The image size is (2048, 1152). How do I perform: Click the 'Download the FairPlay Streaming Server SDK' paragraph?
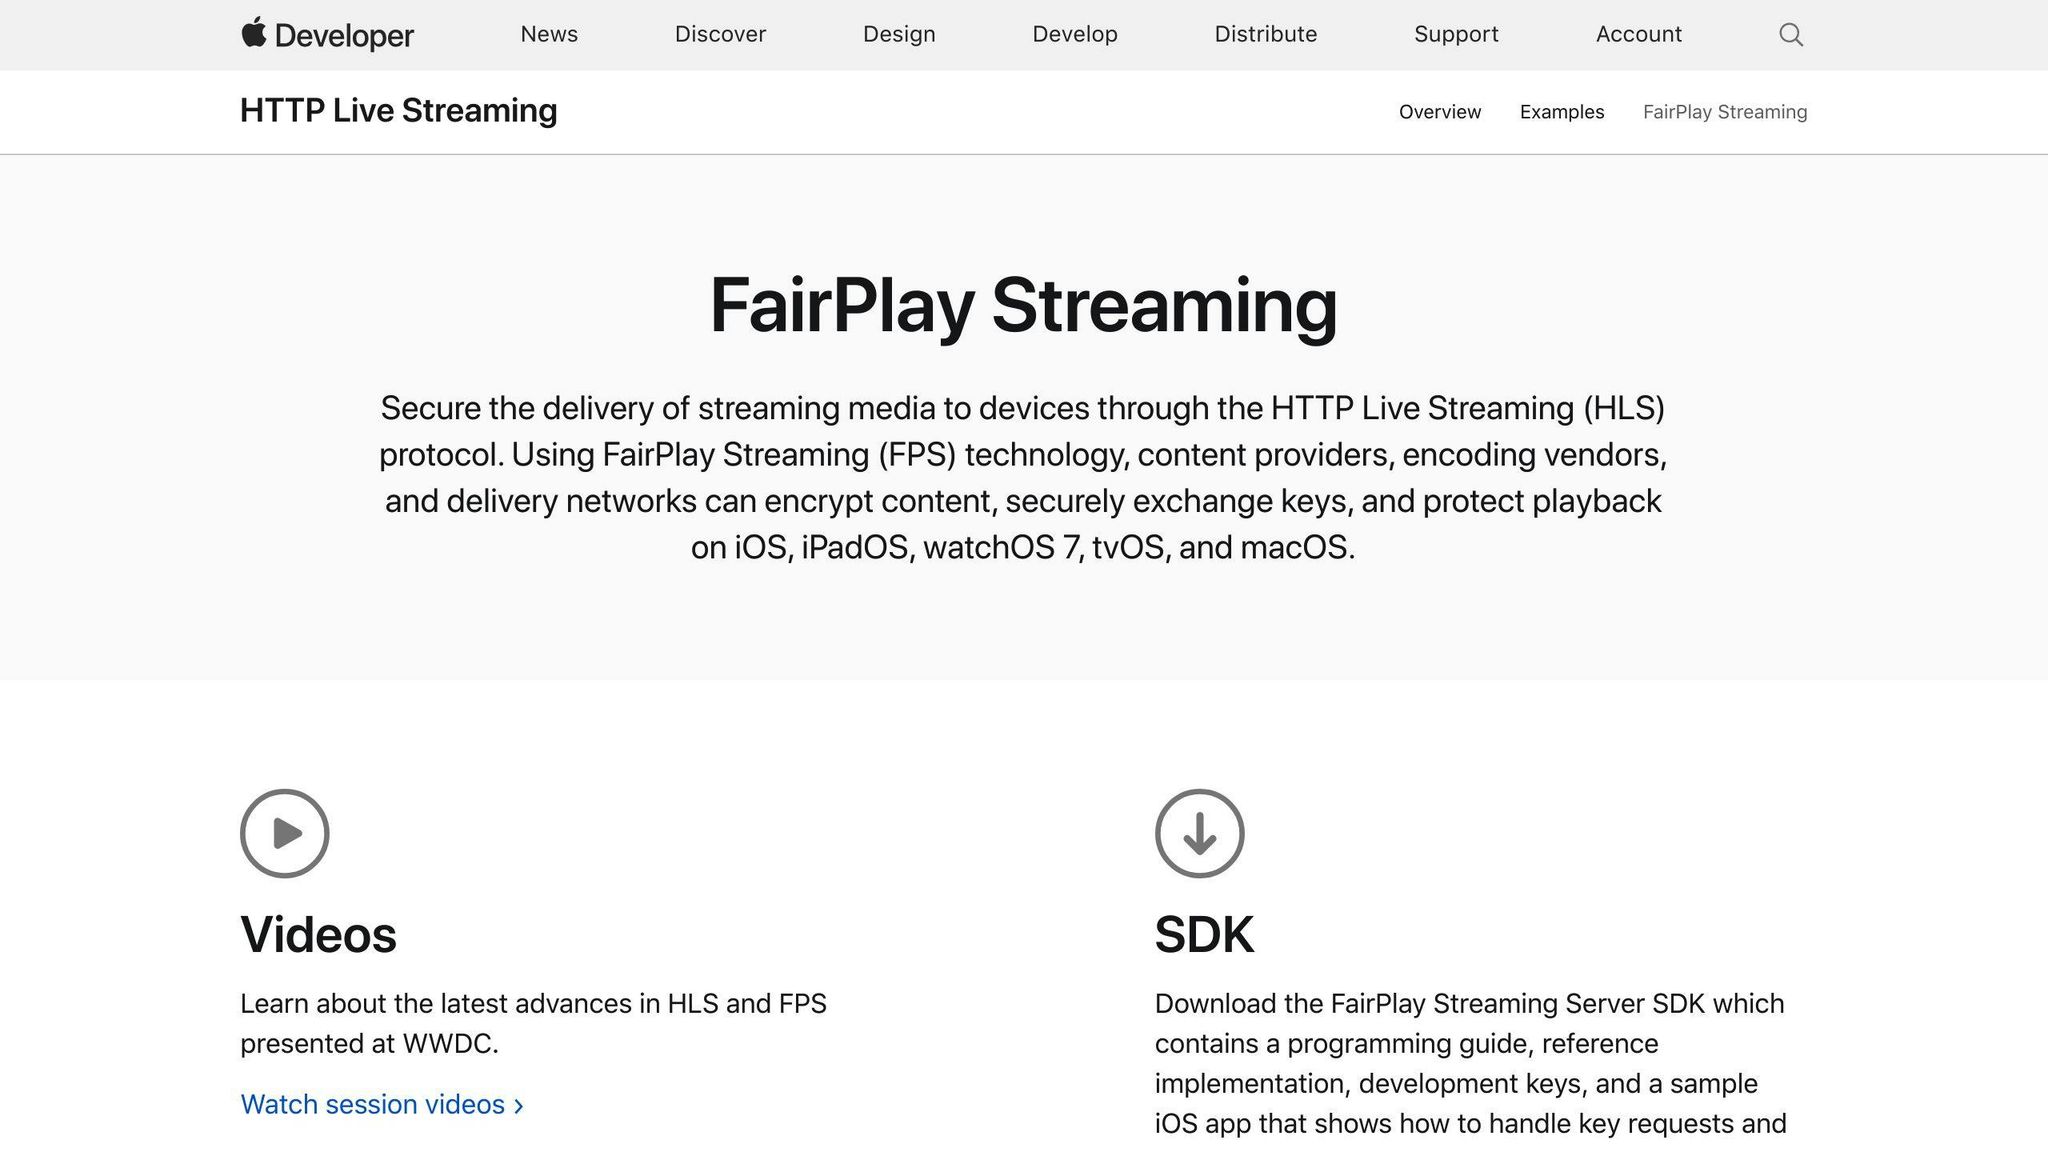[1471, 1063]
